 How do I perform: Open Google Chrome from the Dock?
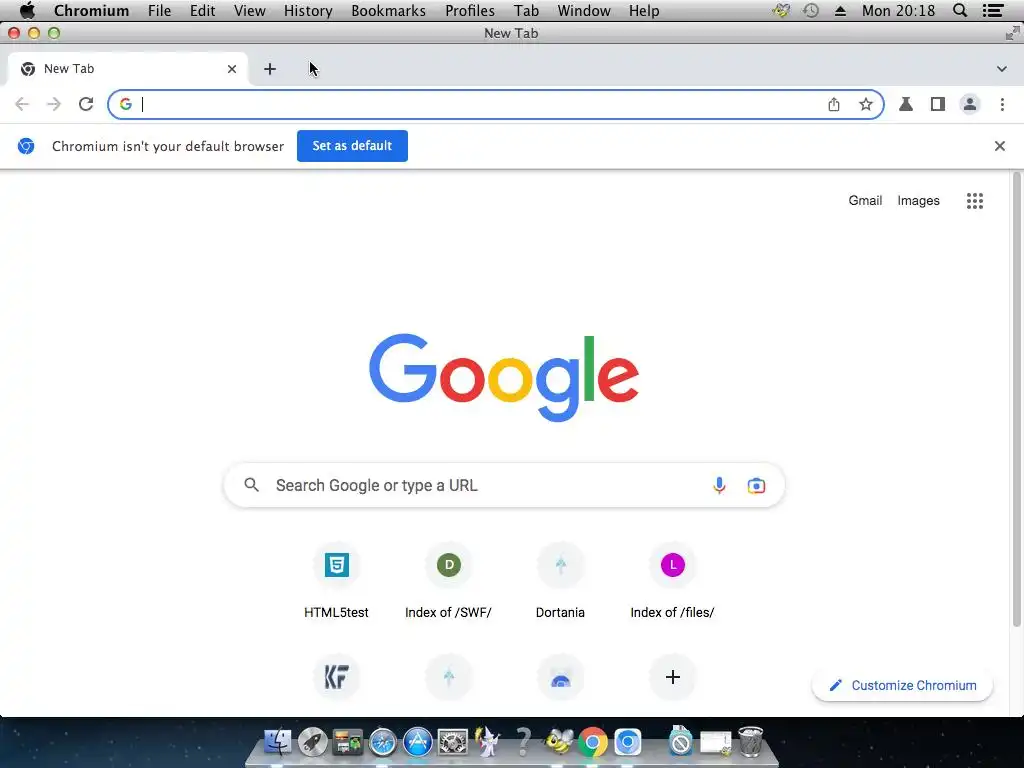[x=592, y=743]
